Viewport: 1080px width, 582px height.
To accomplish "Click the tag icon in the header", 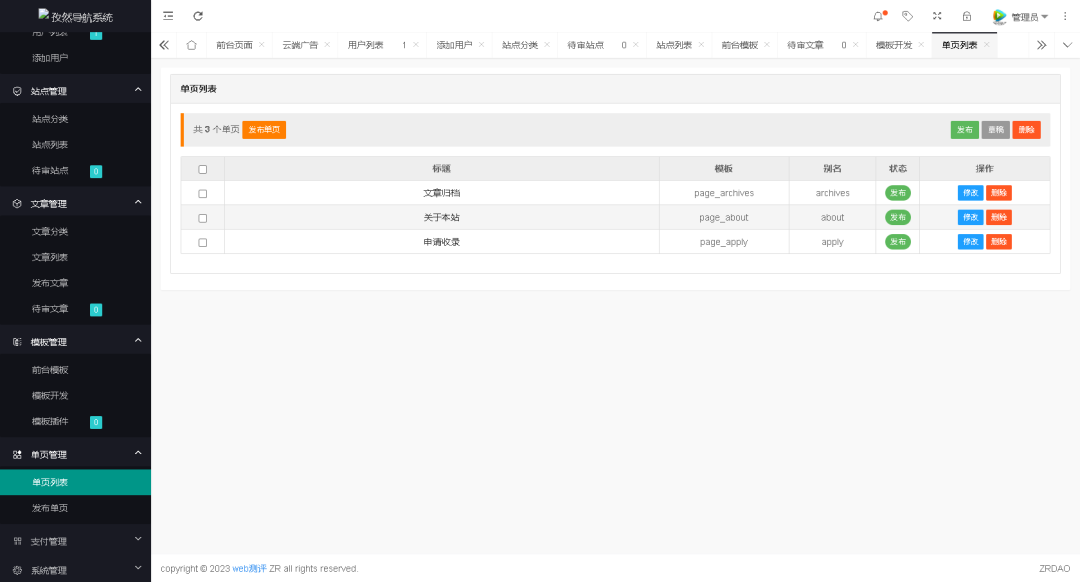I will coord(907,16).
